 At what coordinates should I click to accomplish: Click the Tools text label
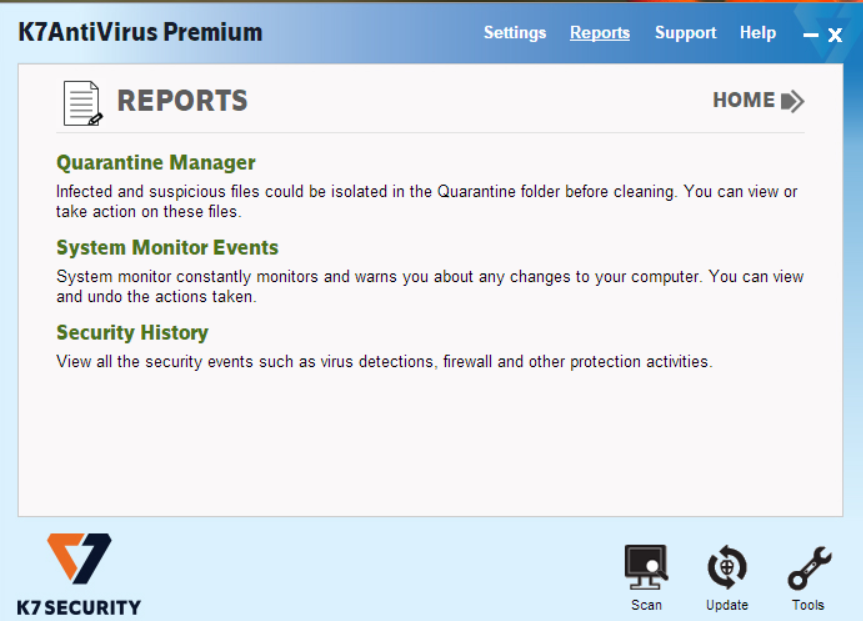808,605
